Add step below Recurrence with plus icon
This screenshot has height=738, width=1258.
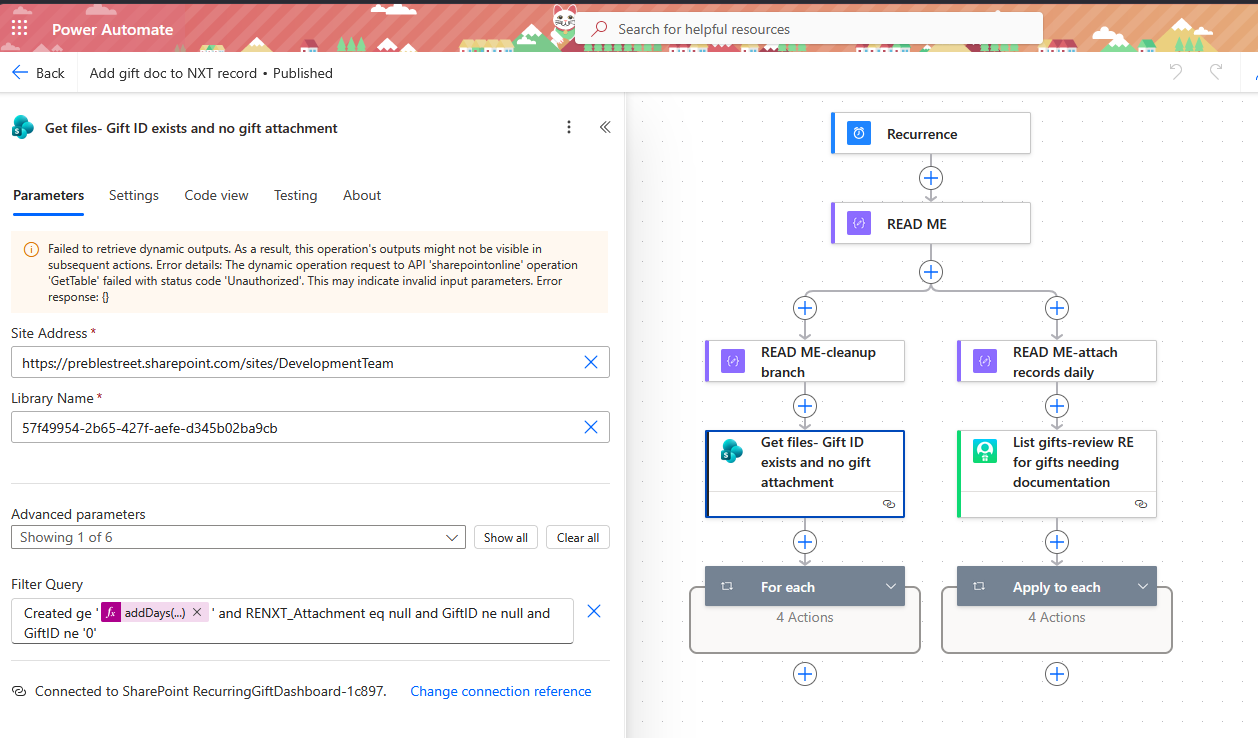pyautogui.click(x=931, y=178)
